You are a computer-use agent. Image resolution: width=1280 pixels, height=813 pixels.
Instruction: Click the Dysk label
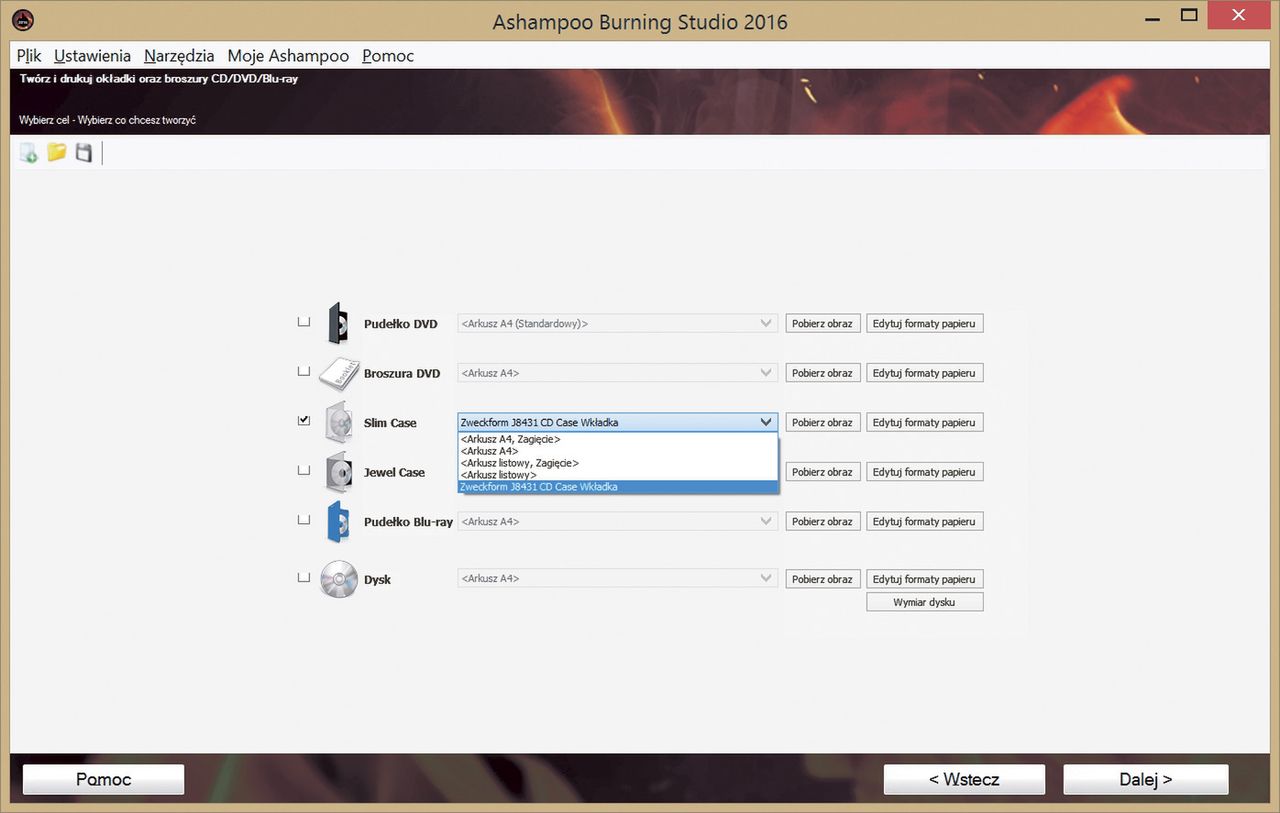point(377,580)
